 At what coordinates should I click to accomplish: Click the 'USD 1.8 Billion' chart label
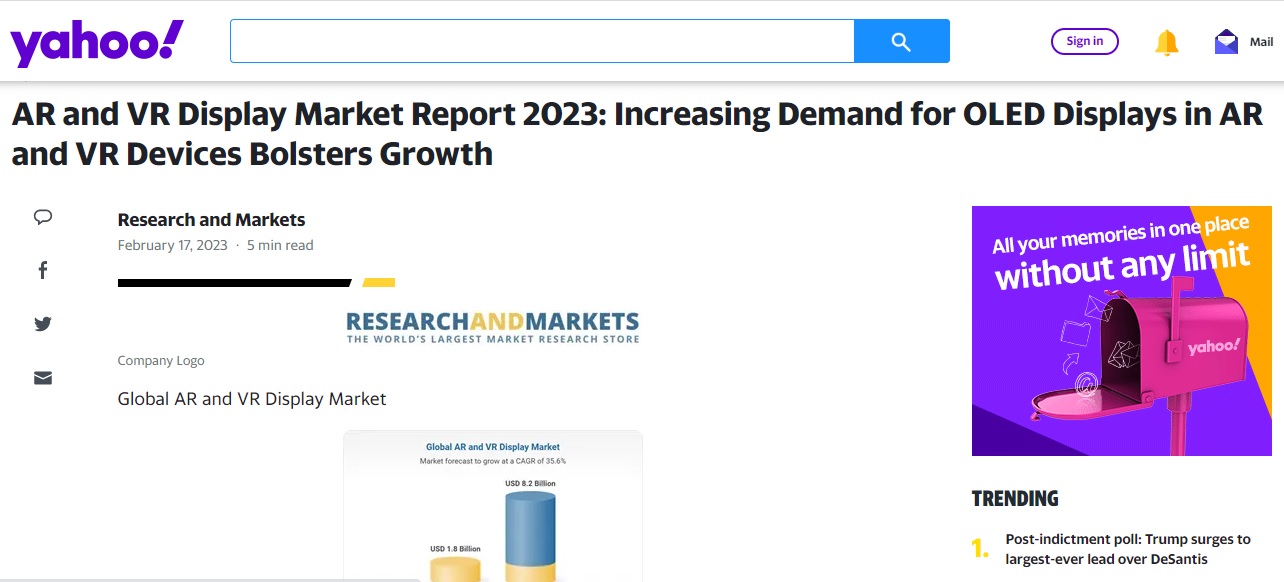click(455, 549)
